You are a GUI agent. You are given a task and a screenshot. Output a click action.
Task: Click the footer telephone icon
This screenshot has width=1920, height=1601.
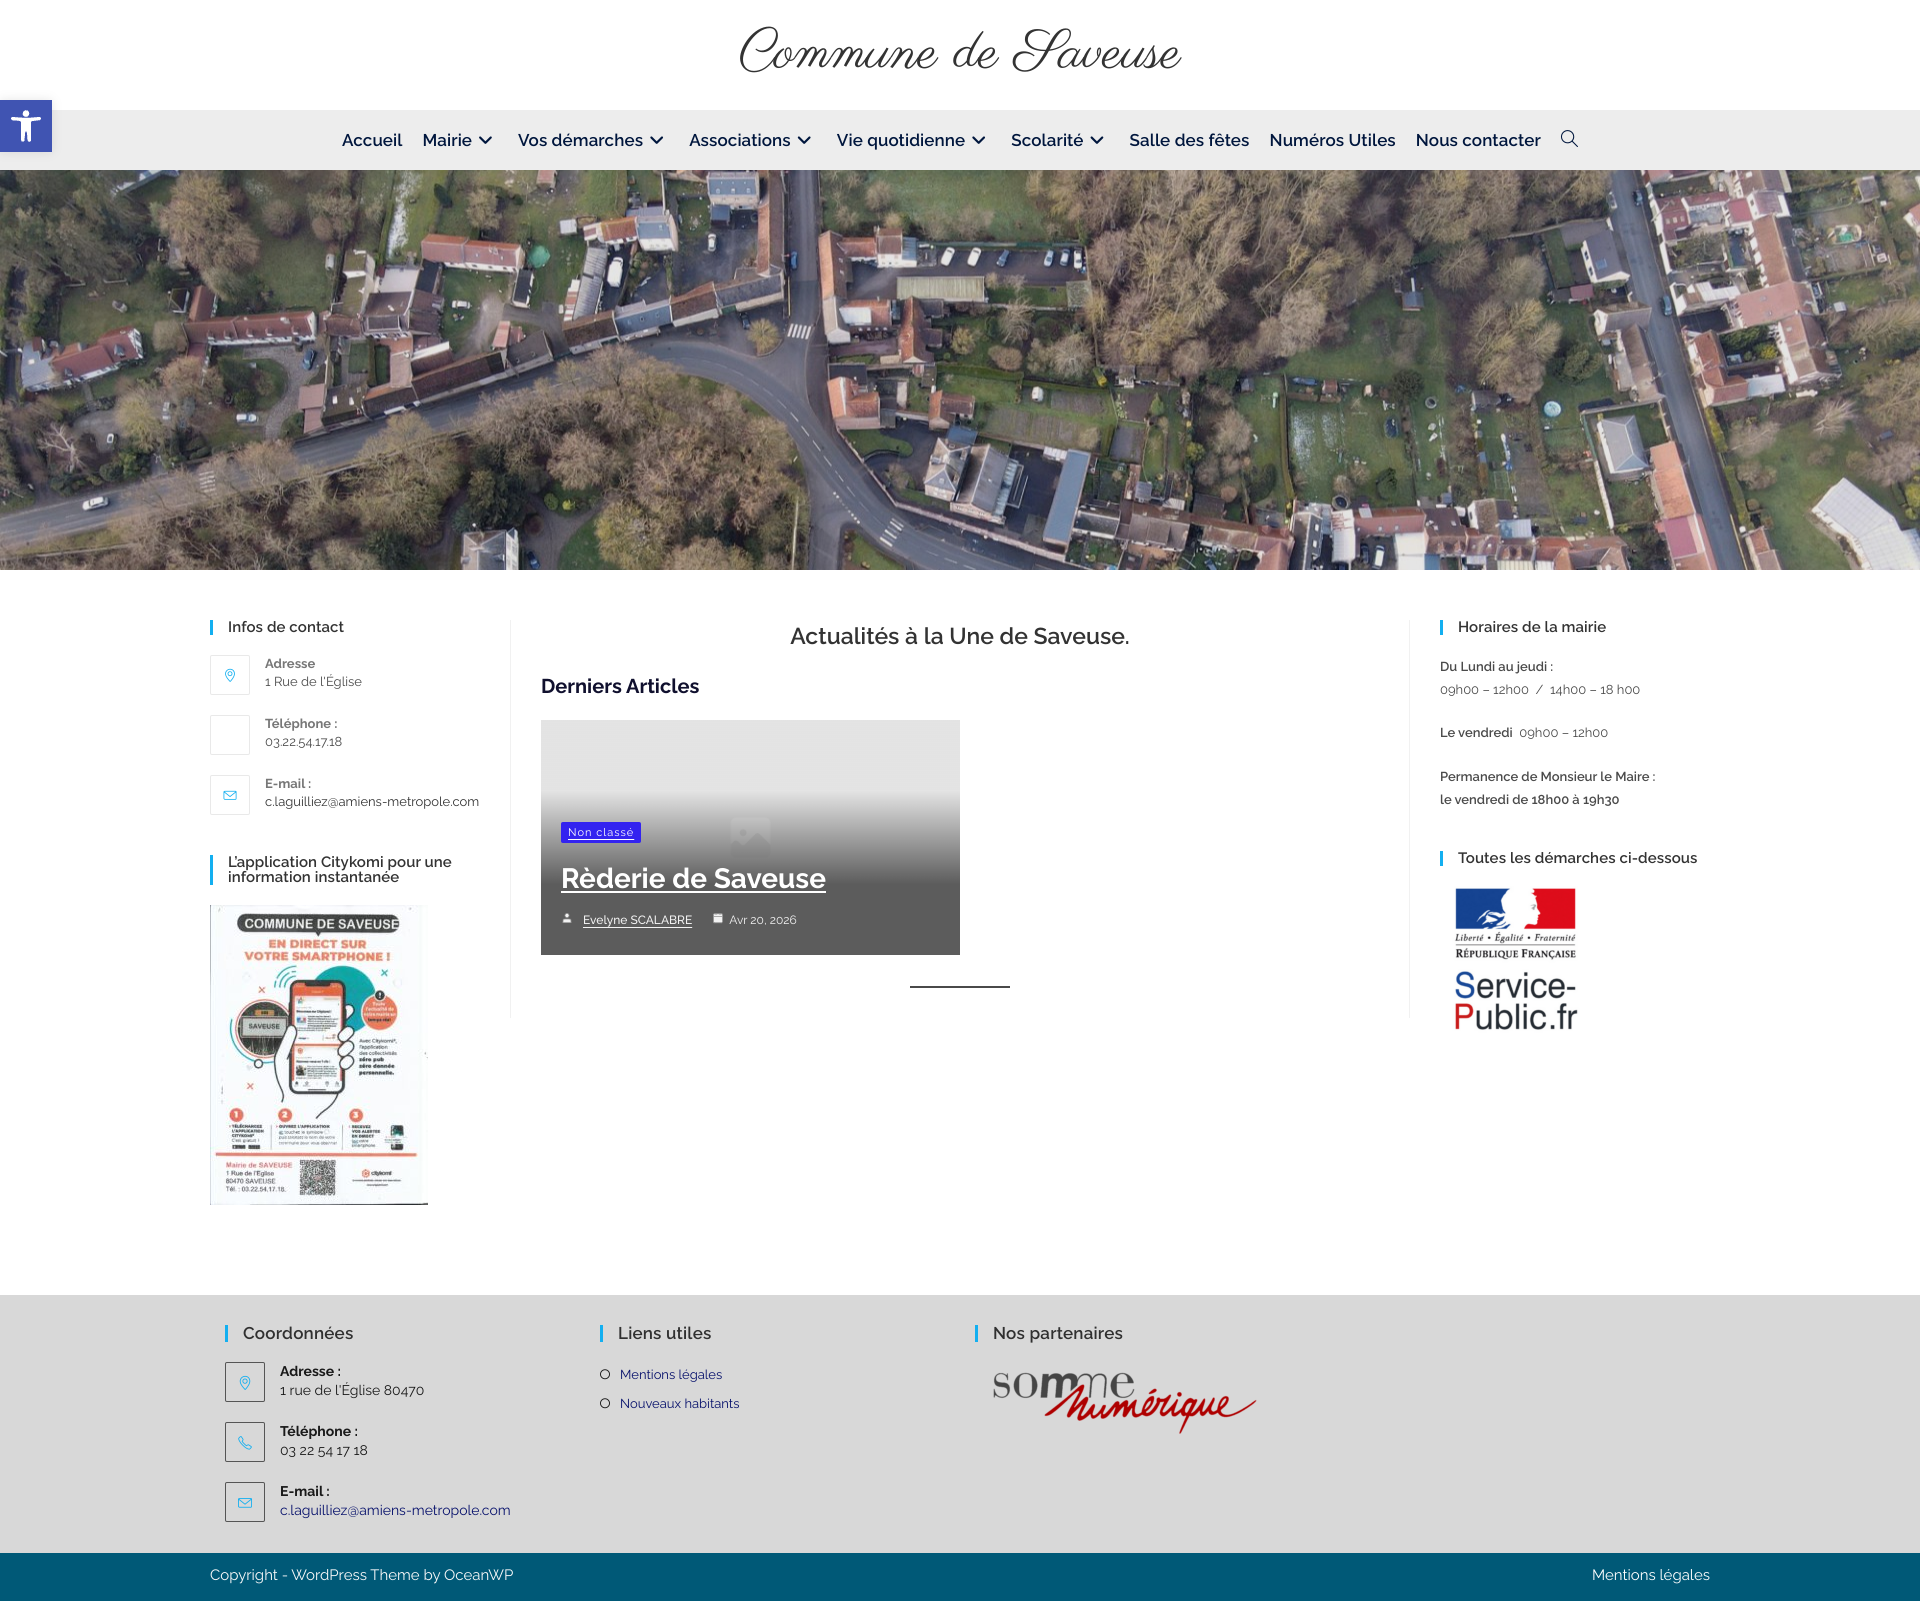pyautogui.click(x=245, y=1442)
